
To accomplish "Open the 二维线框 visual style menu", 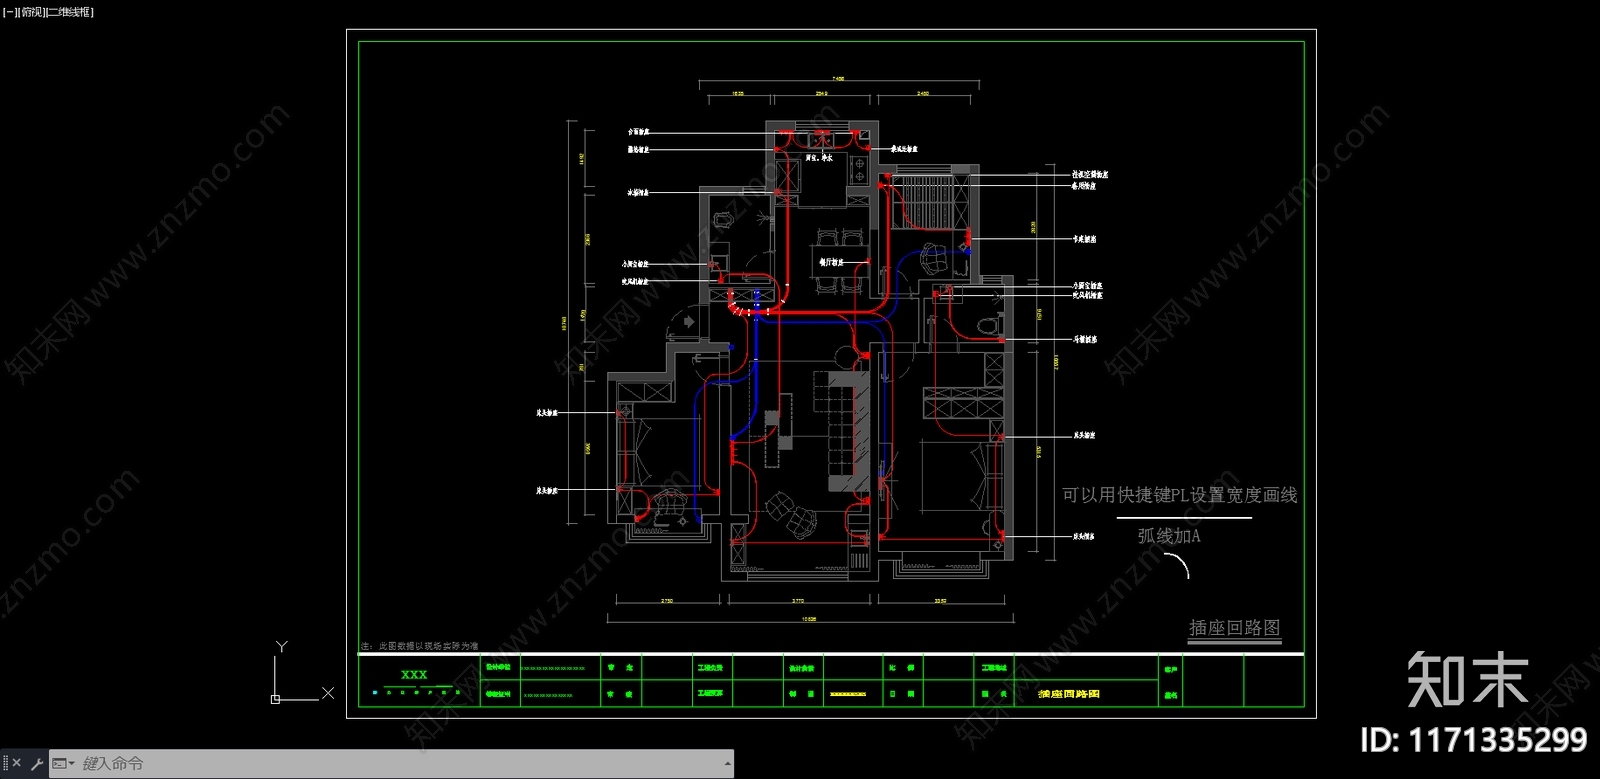I will 70,12.
